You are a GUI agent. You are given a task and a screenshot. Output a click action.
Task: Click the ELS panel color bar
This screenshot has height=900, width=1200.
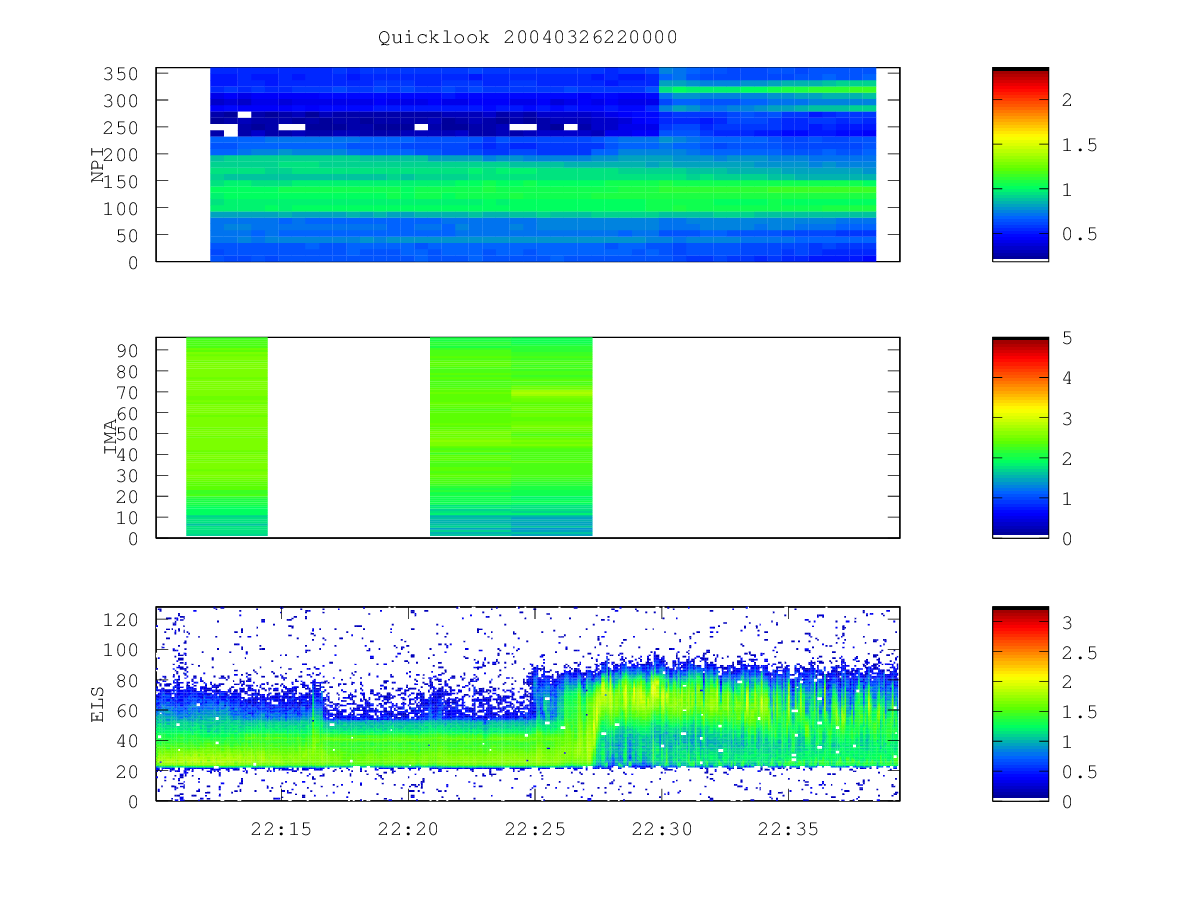click(1020, 703)
